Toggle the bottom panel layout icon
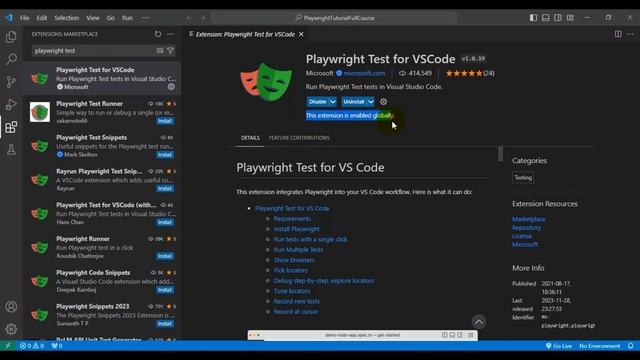 [545, 18]
